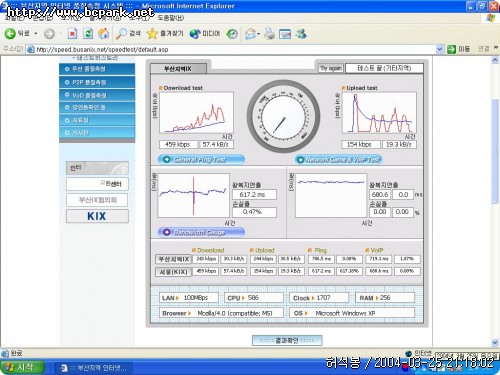
Task: Click the 이동 Go button
Action: (458, 49)
